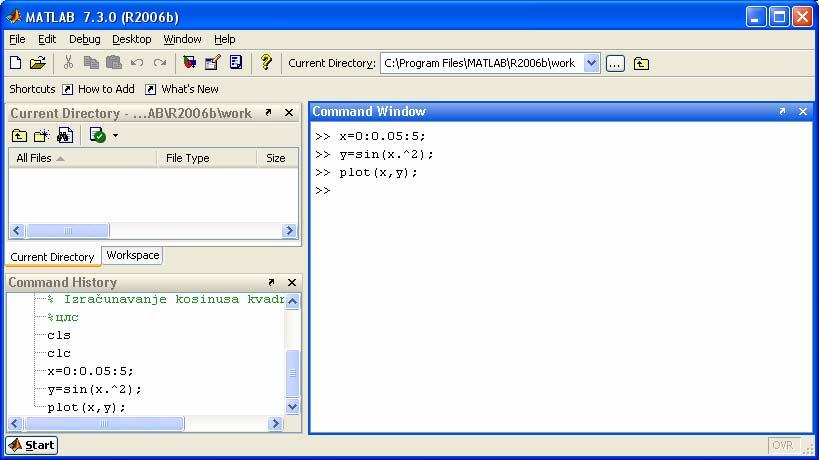This screenshot has width=819, height=460.
Task: Create a new M-file from the toolbar
Action: [x=16, y=63]
